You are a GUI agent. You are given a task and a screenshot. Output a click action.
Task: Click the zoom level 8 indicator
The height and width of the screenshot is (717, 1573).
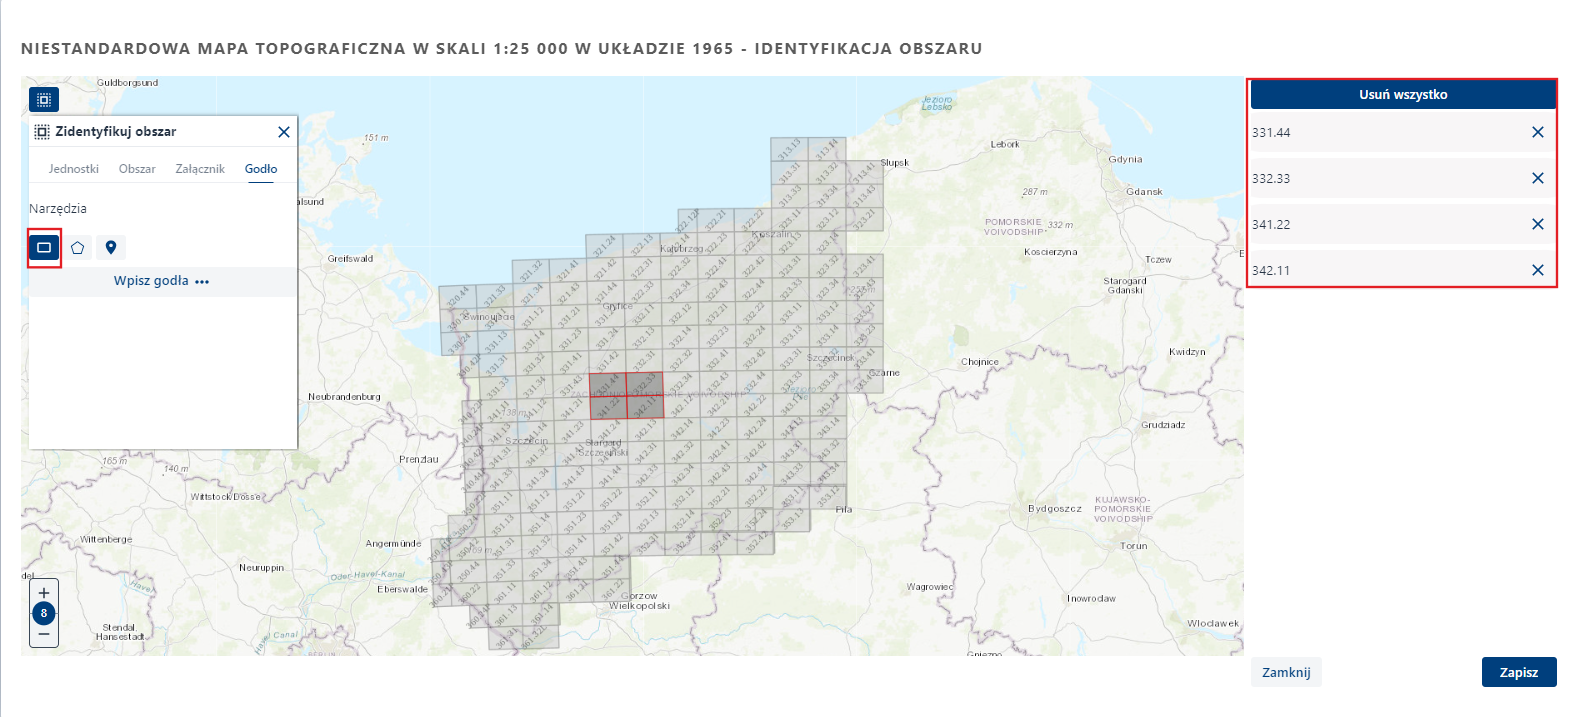click(44, 613)
